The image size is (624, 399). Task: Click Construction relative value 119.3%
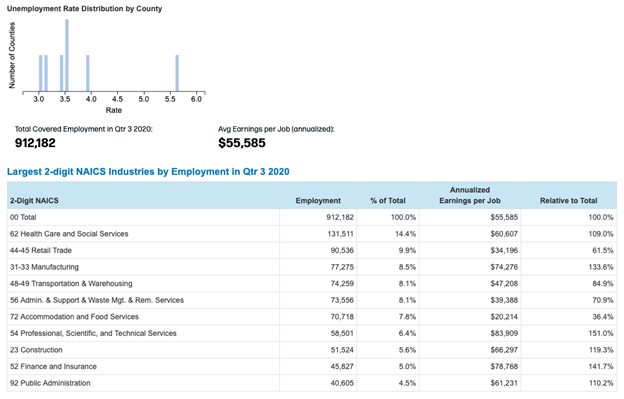pyautogui.click(x=601, y=350)
